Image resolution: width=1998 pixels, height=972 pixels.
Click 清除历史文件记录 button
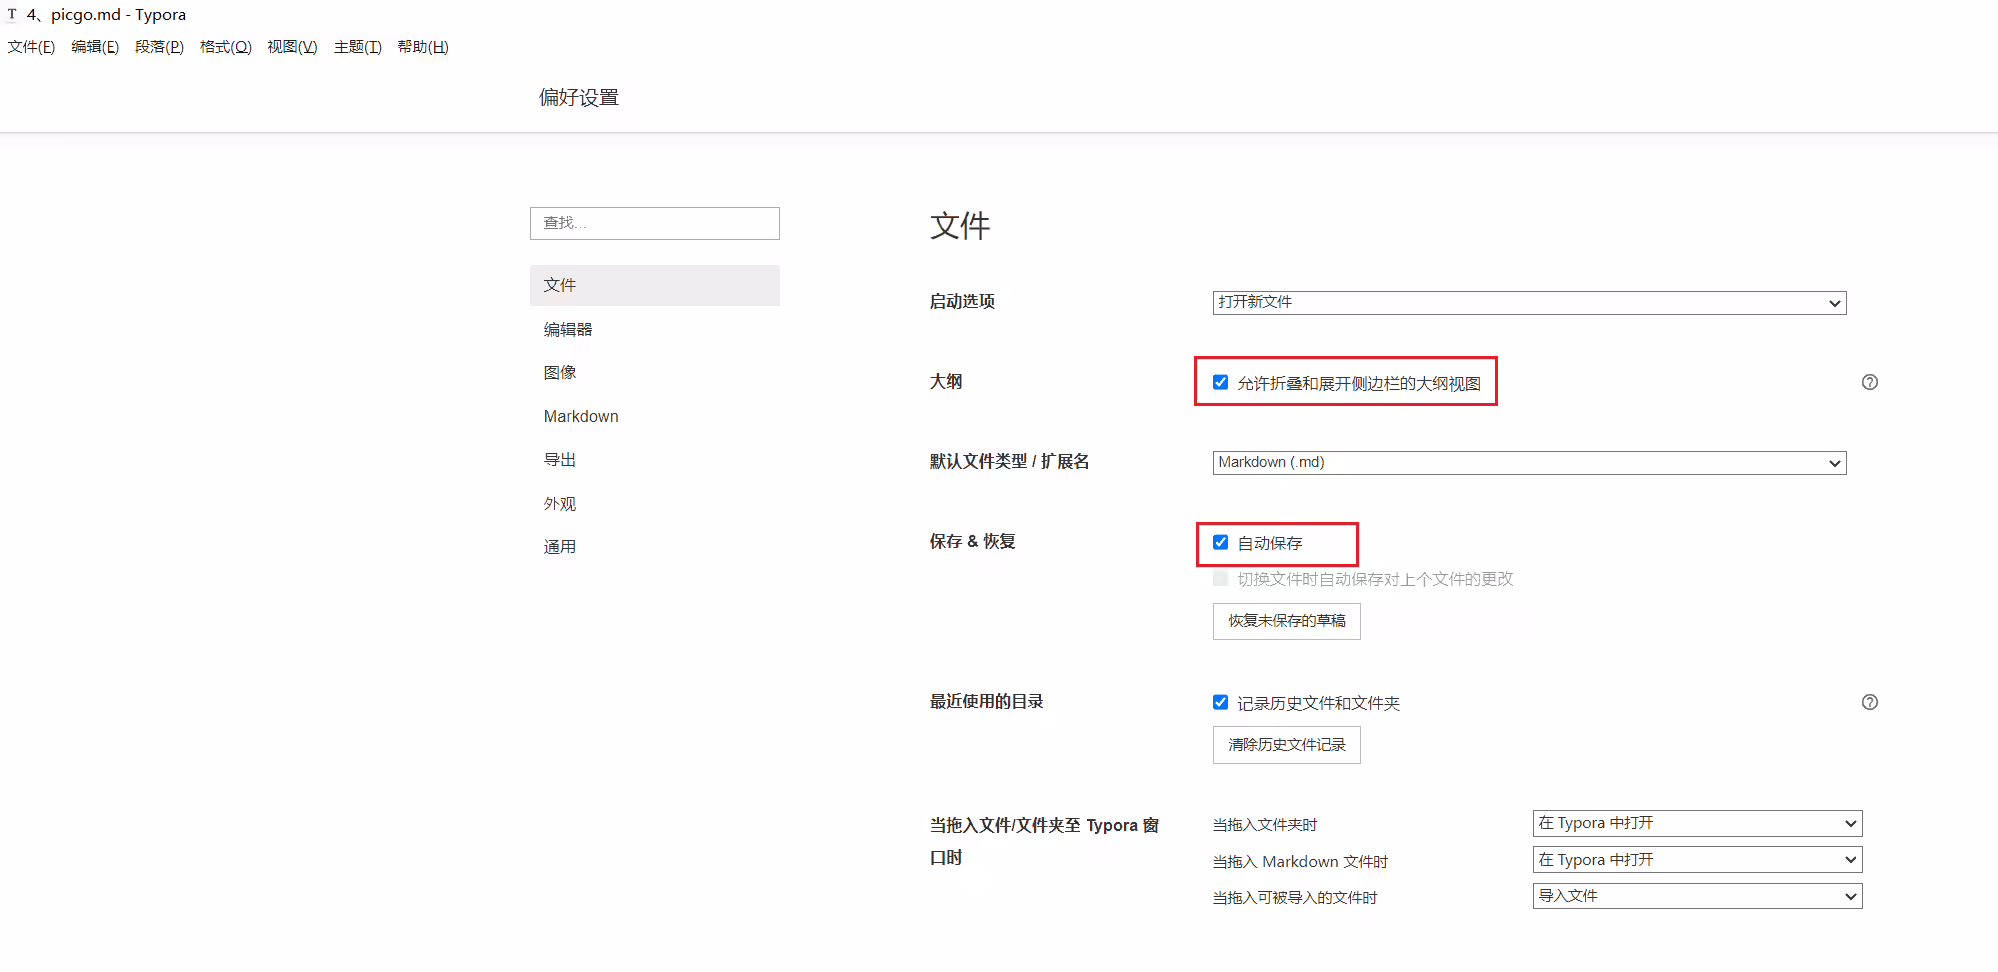tap(1286, 745)
